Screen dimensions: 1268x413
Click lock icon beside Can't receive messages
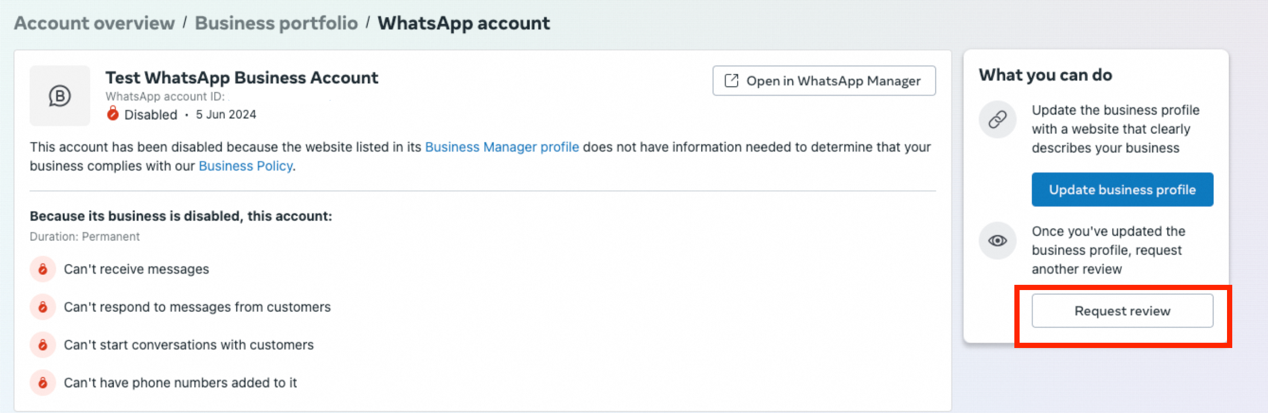[42, 269]
